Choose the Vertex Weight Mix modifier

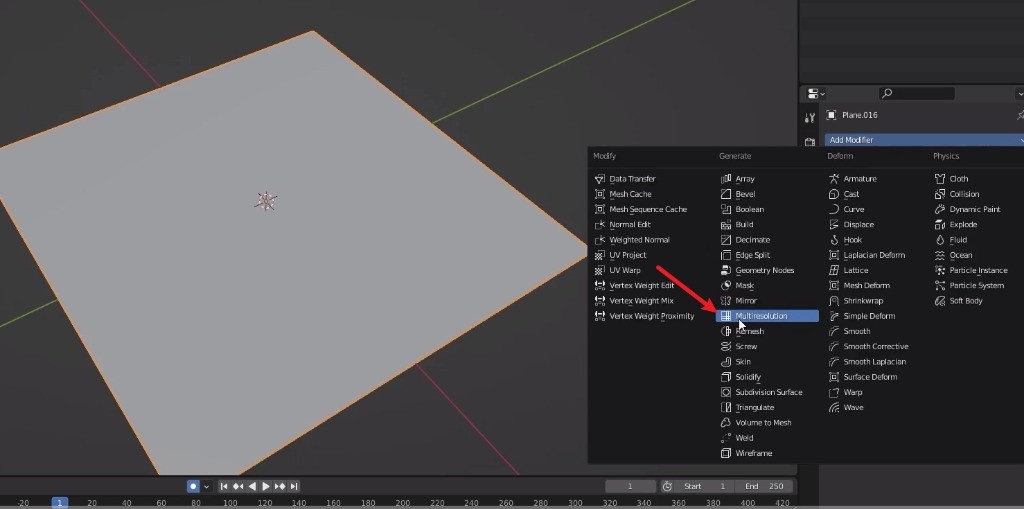[x=633, y=301]
